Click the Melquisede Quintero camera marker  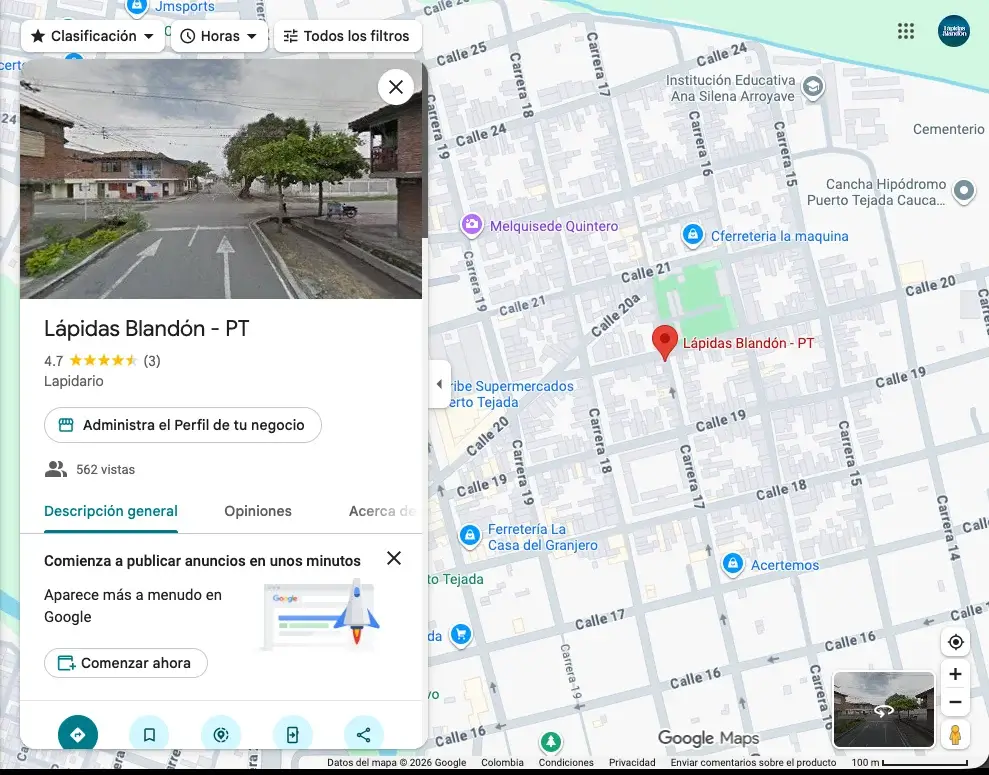coord(471,225)
